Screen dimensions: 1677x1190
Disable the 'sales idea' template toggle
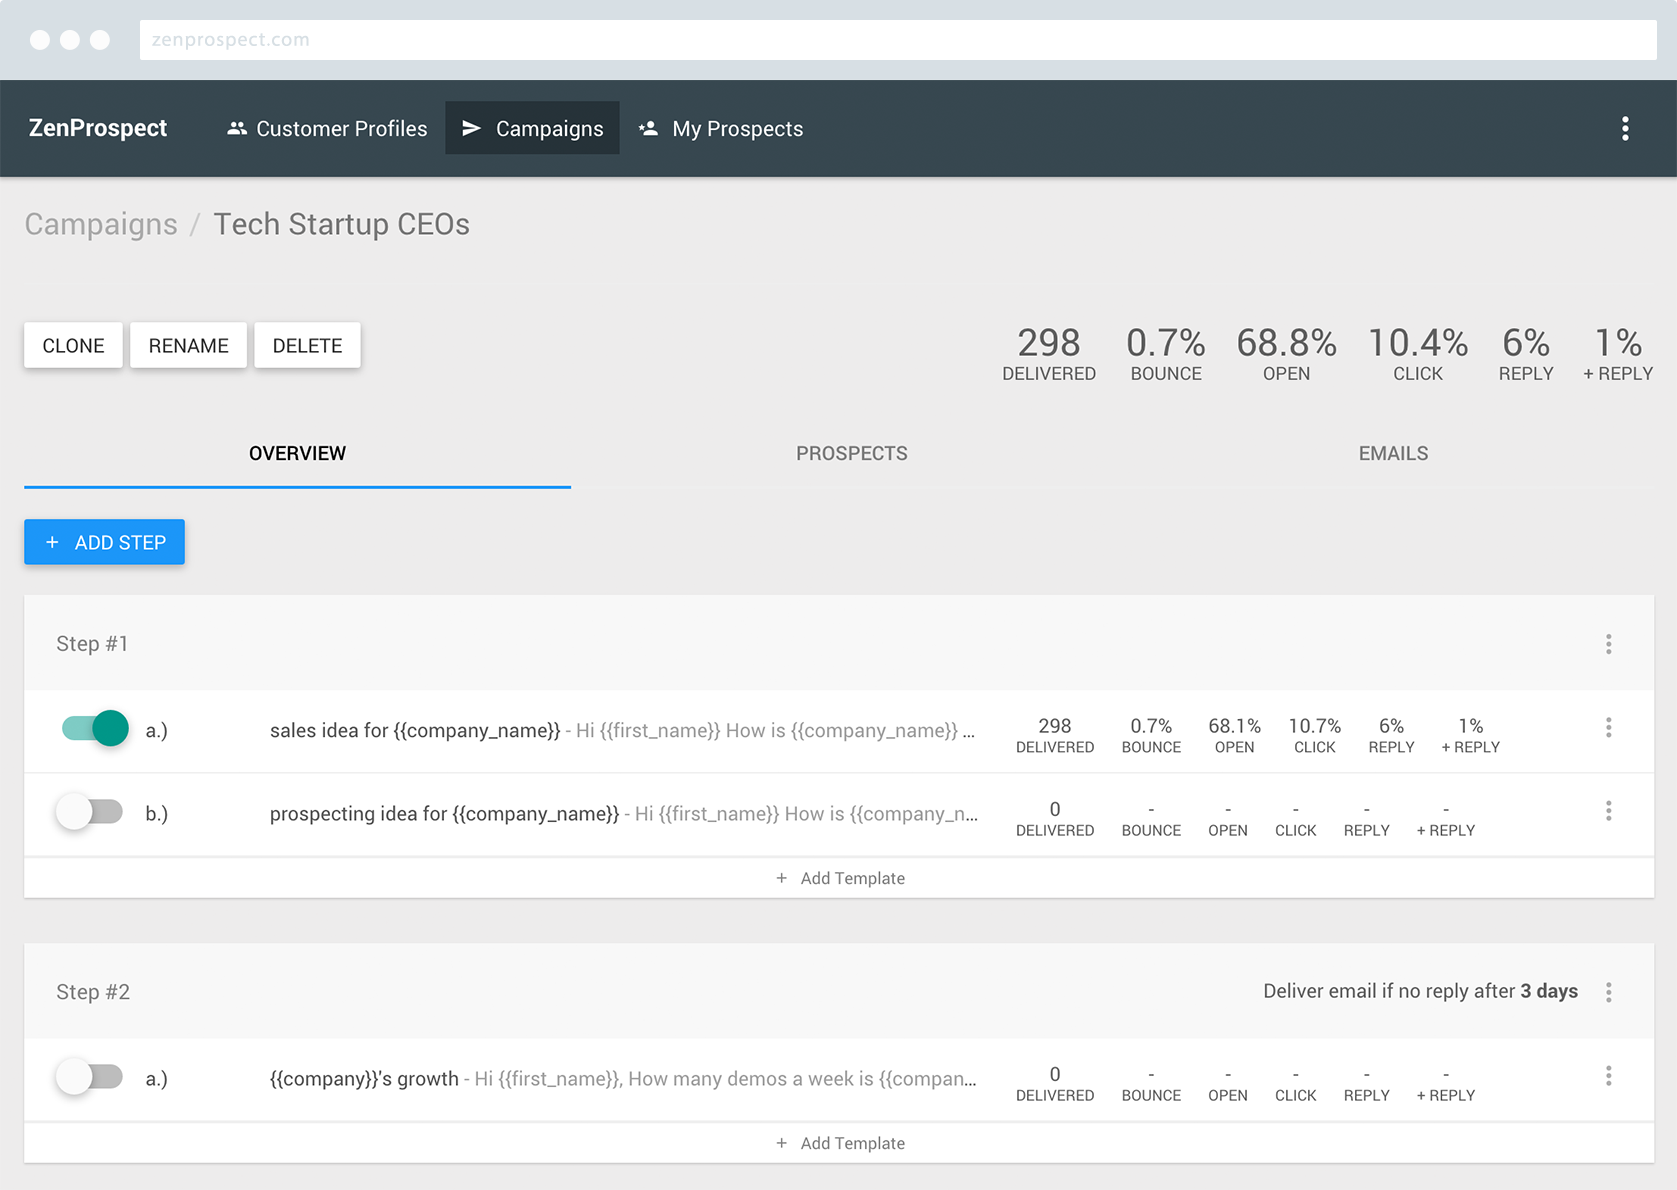pos(95,728)
